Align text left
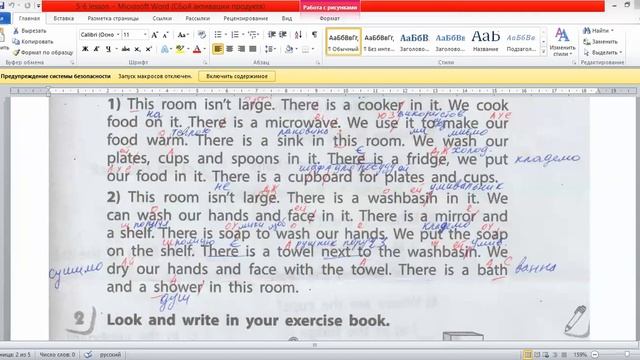The width and height of the screenshot is (640, 360). [218, 49]
